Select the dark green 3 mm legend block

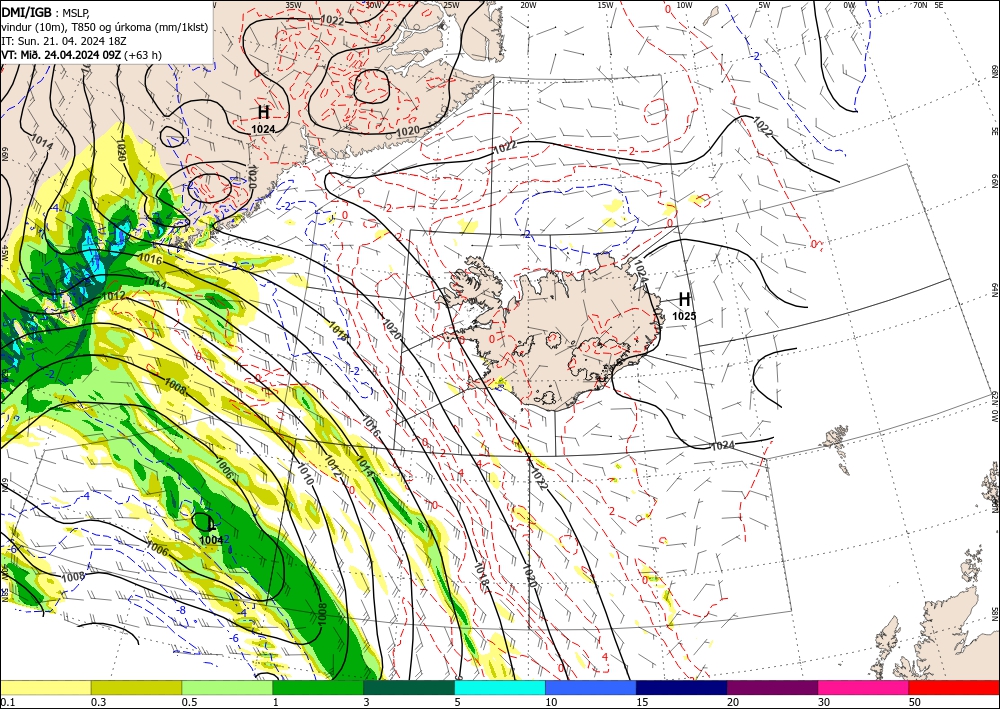point(409,687)
